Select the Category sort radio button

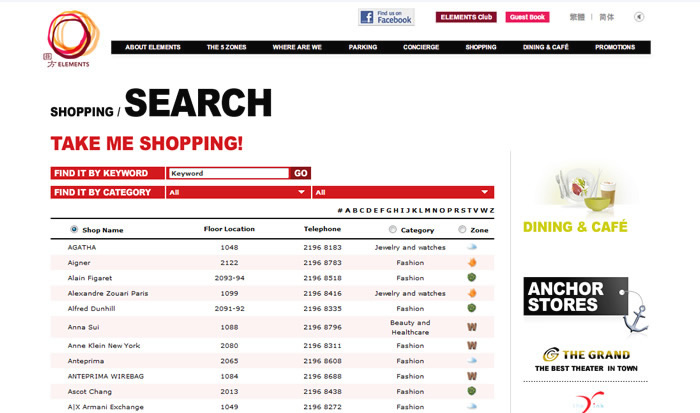392,229
